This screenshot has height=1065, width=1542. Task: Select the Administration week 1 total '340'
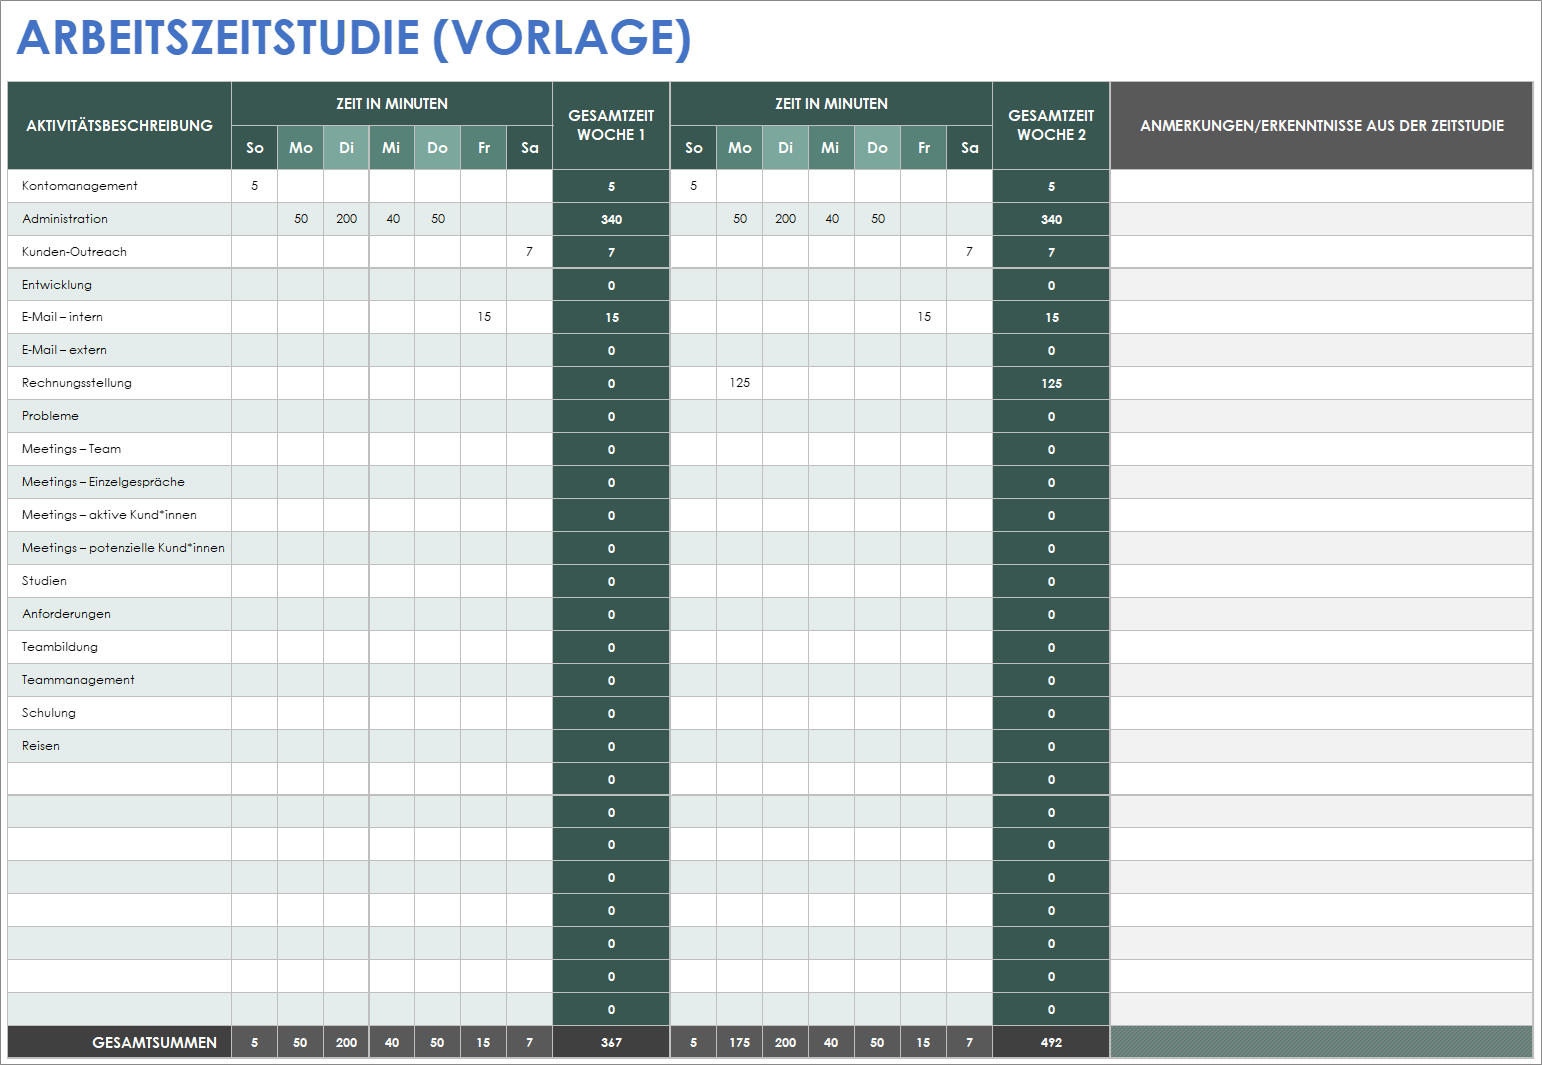pyautogui.click(x=611, y=219)
